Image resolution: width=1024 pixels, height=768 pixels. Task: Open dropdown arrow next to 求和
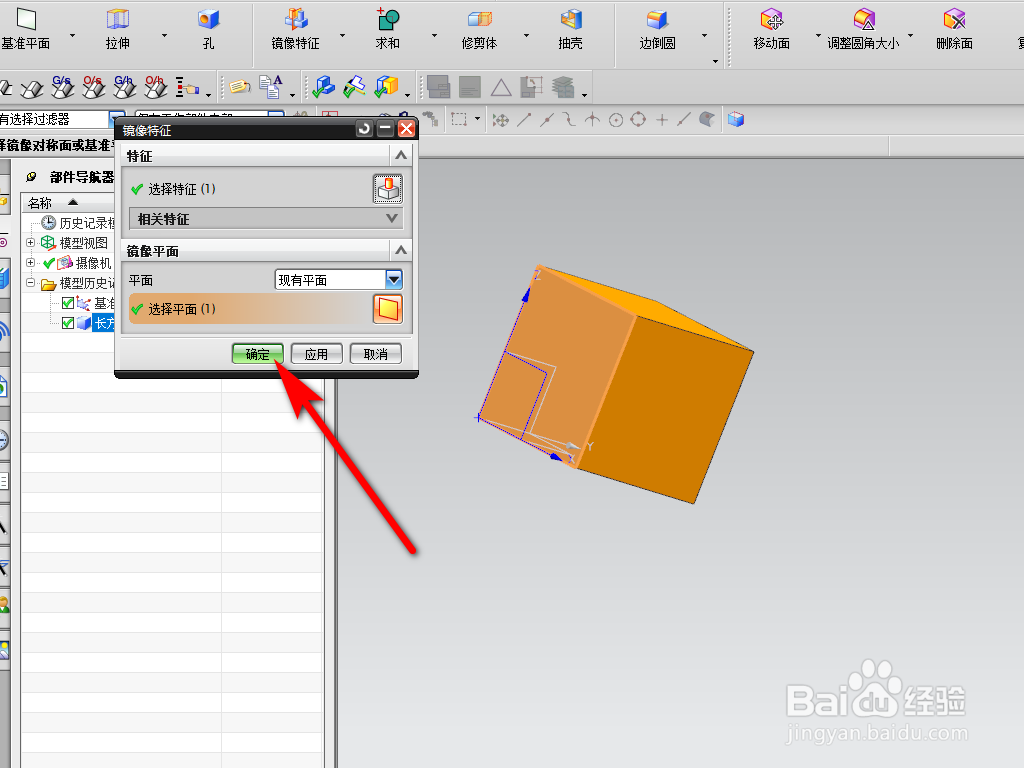(434, 35)
